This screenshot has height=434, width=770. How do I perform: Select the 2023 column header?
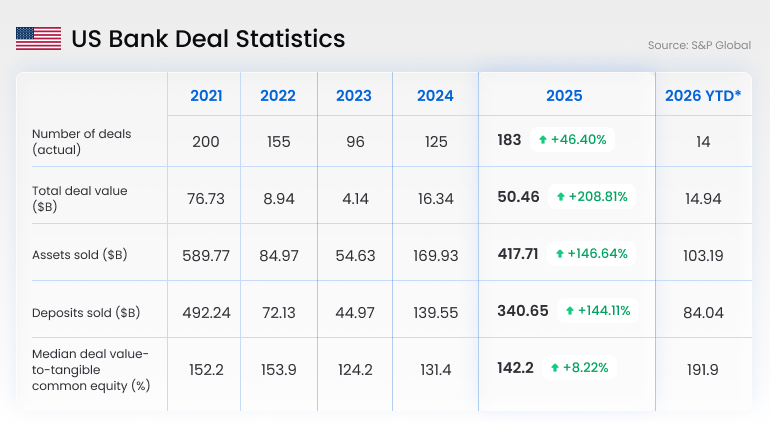354,96
